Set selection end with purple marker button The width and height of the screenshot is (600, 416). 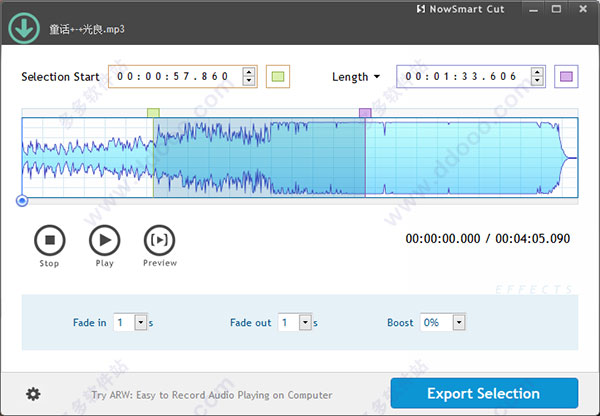(x=566, y=77)
